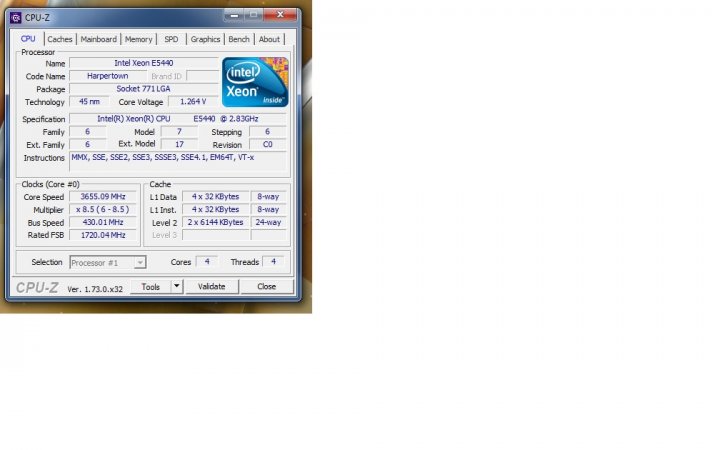
Task: Click the L1 Inst. 4 x 32 KBytes value
Action: 215,209
